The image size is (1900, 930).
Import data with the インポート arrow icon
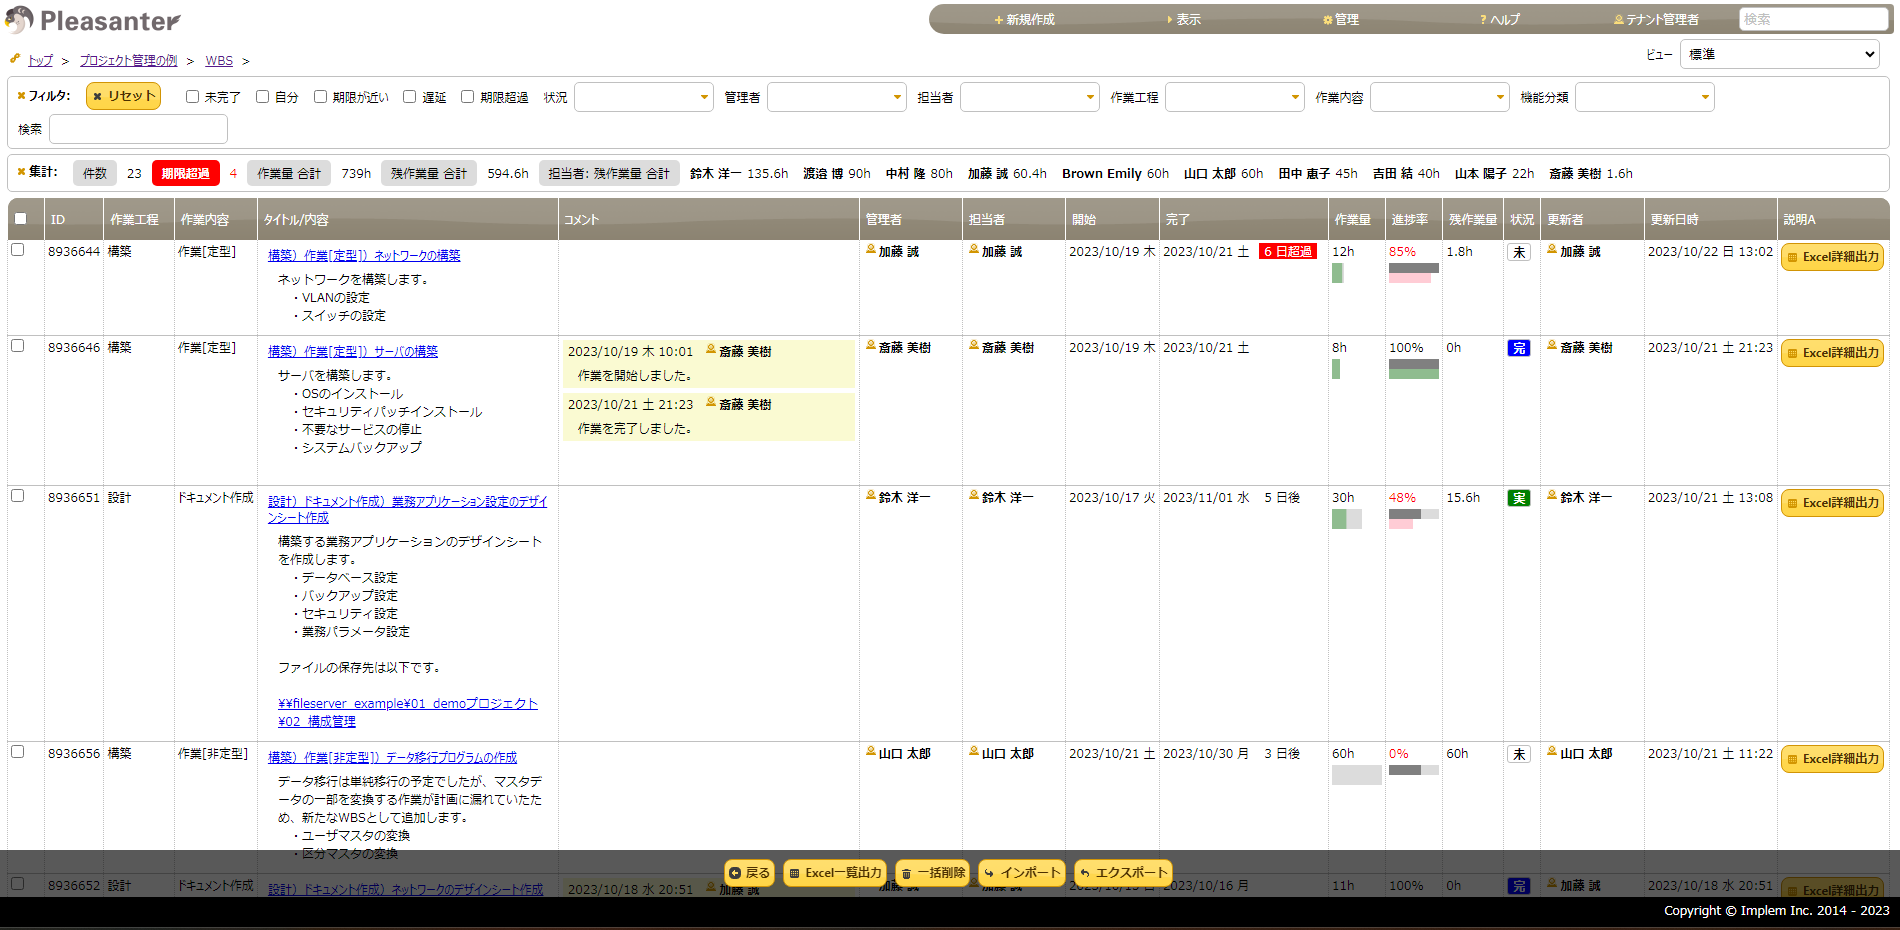click(x=990, y=873)
